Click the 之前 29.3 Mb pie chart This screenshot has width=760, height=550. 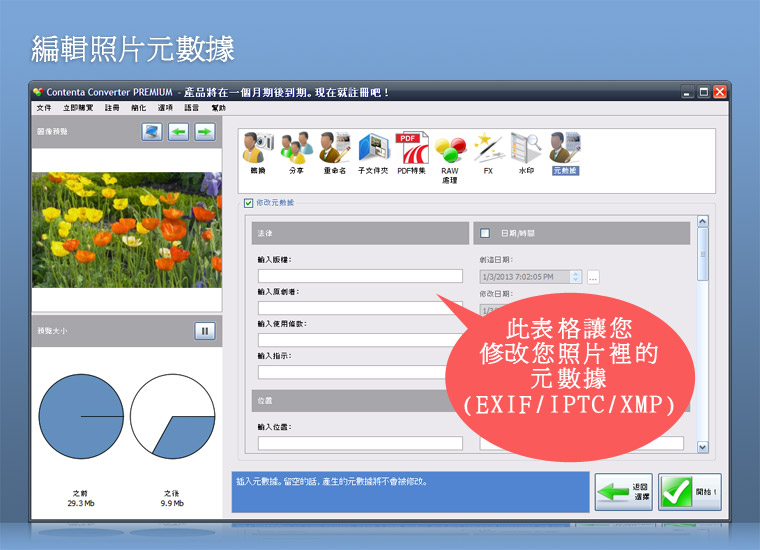pos(81,416)
